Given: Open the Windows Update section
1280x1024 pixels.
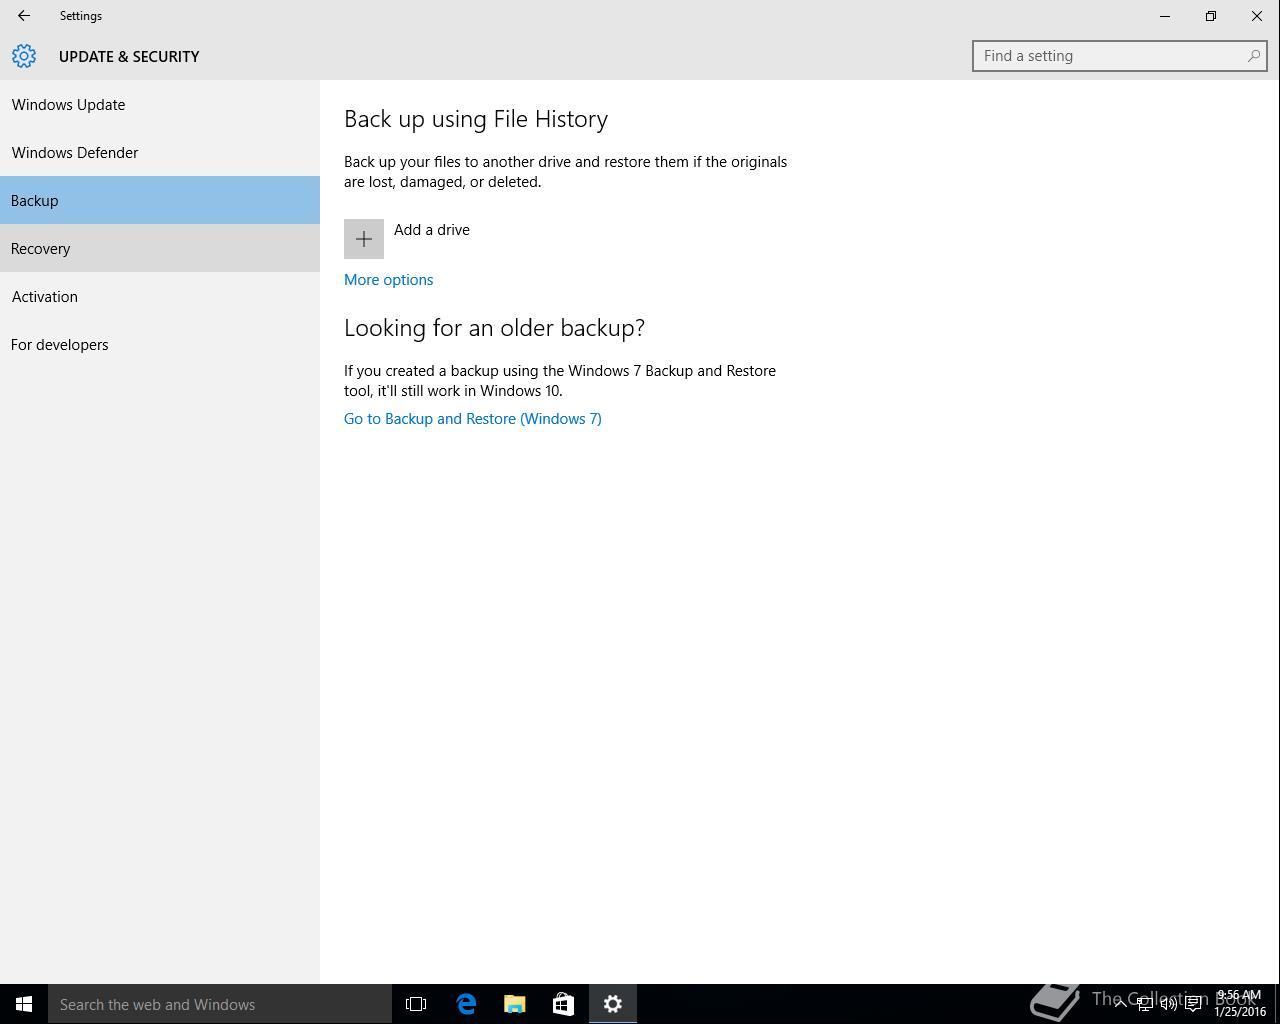Looking at the screenshot, I should pos(160,104).
